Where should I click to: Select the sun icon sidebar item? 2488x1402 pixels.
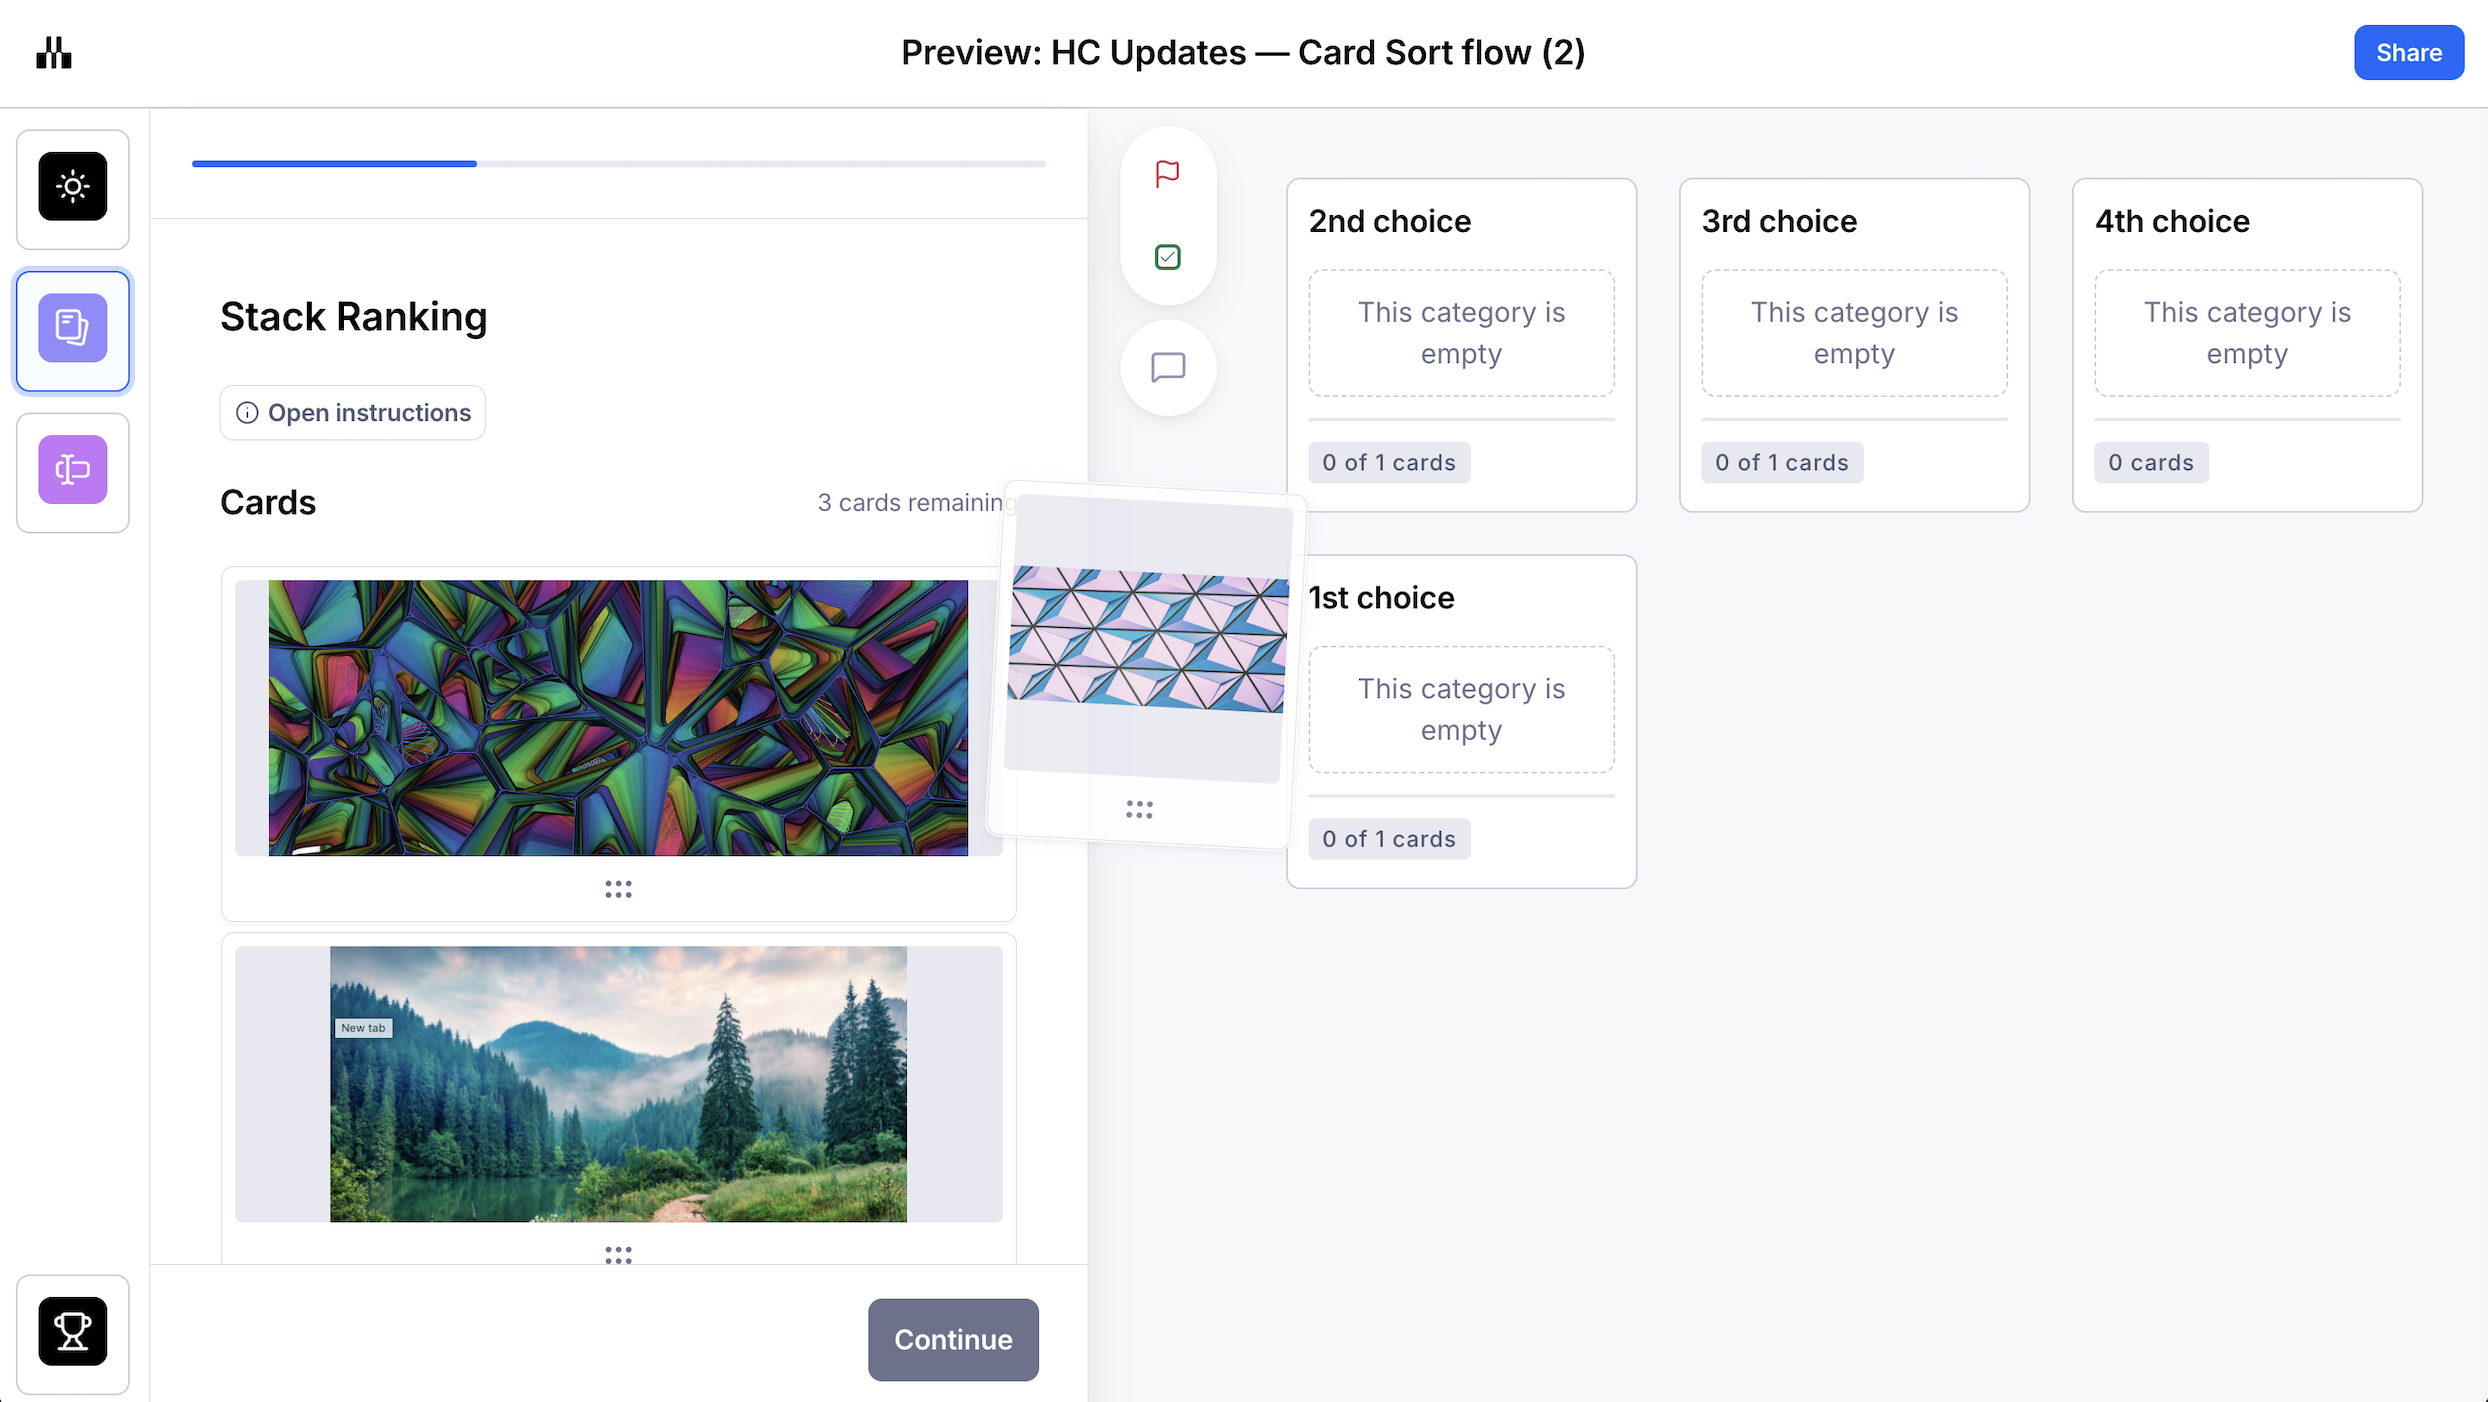tap(73, 187)
